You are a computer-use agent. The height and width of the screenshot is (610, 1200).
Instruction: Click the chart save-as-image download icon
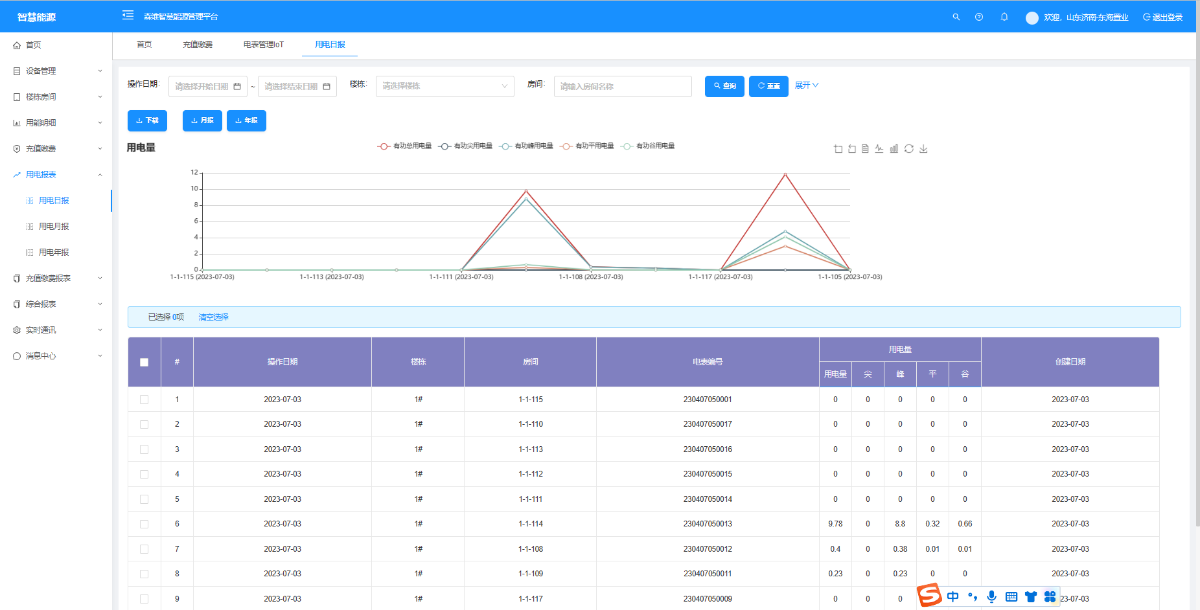coord(923,149)
